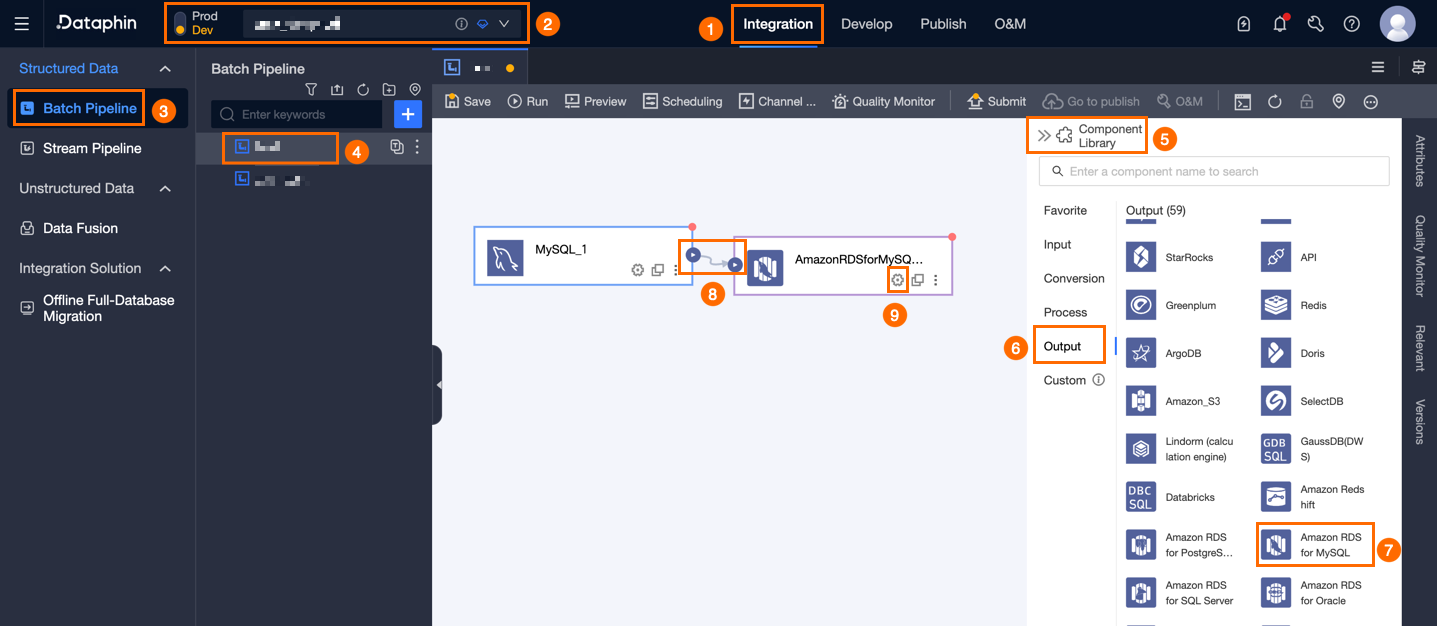1437x626 pixels.
Task: Click the blue plus add pipeline button
Action: point(408,114)
